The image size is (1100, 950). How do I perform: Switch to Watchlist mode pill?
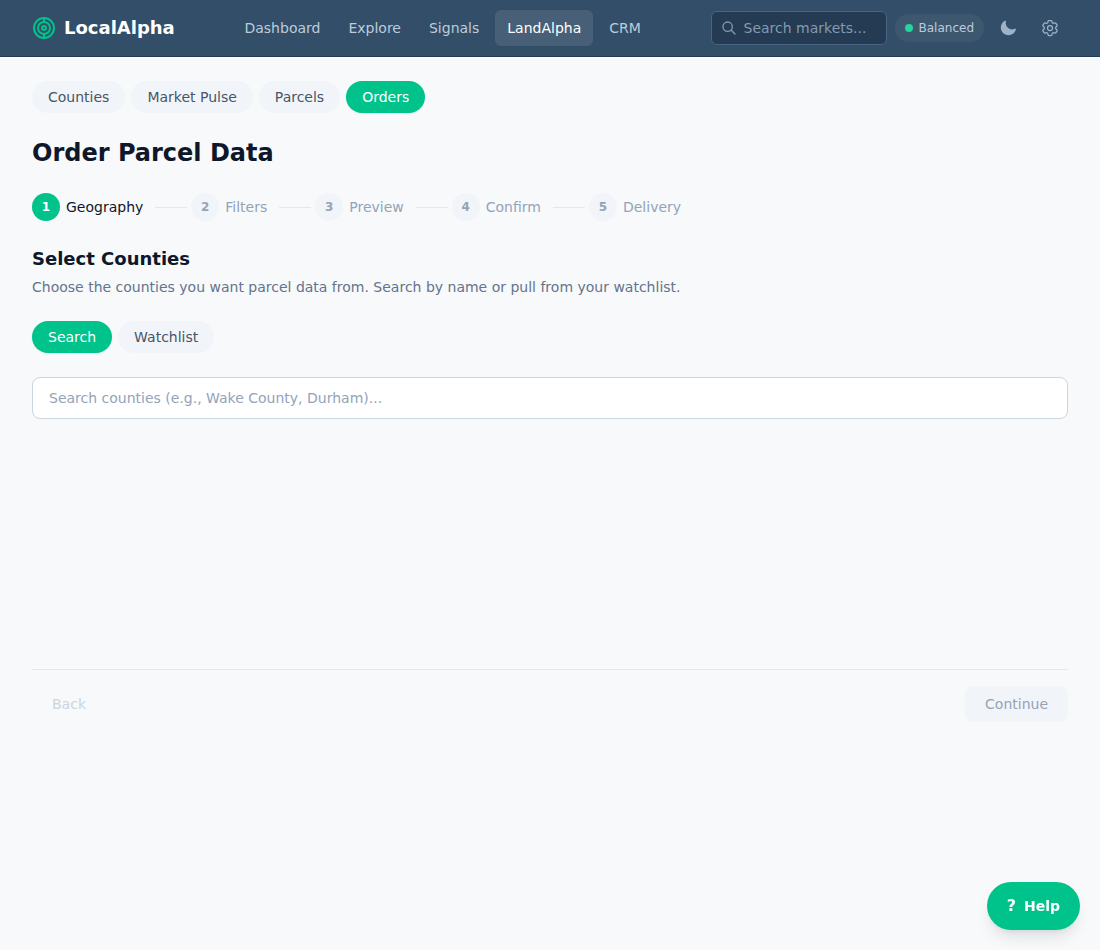pyautogui.click(x=166, y=337)
